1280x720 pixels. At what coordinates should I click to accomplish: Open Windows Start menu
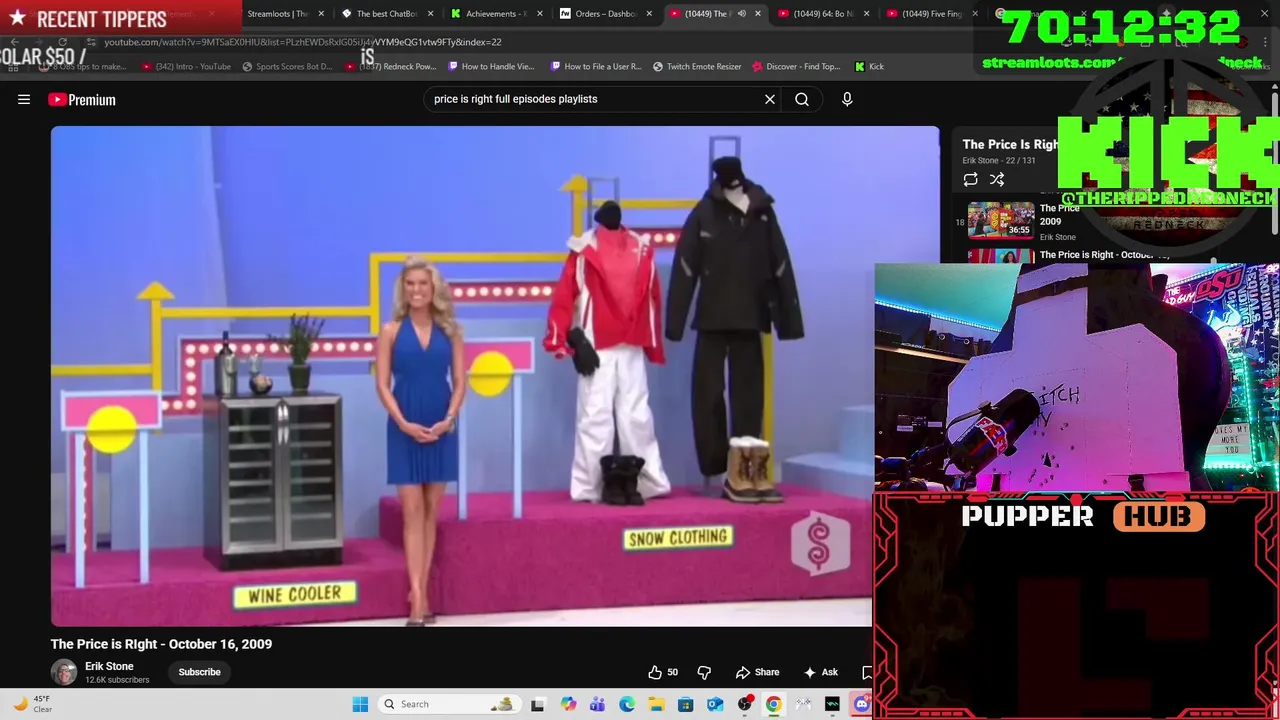[360, 704]
